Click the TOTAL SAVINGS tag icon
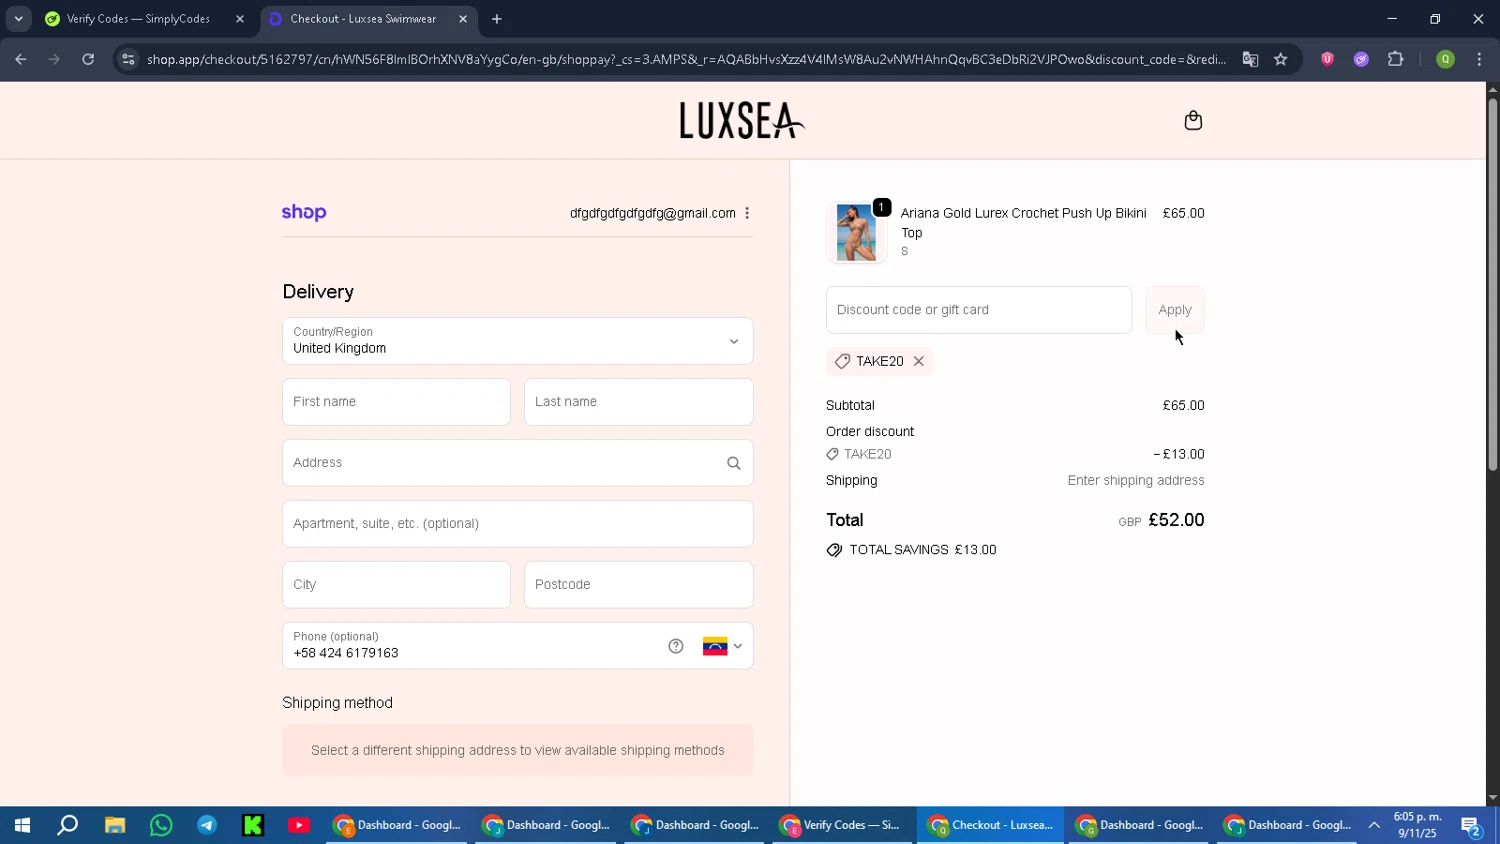The image size is (1500, 844). coord(834,550)
